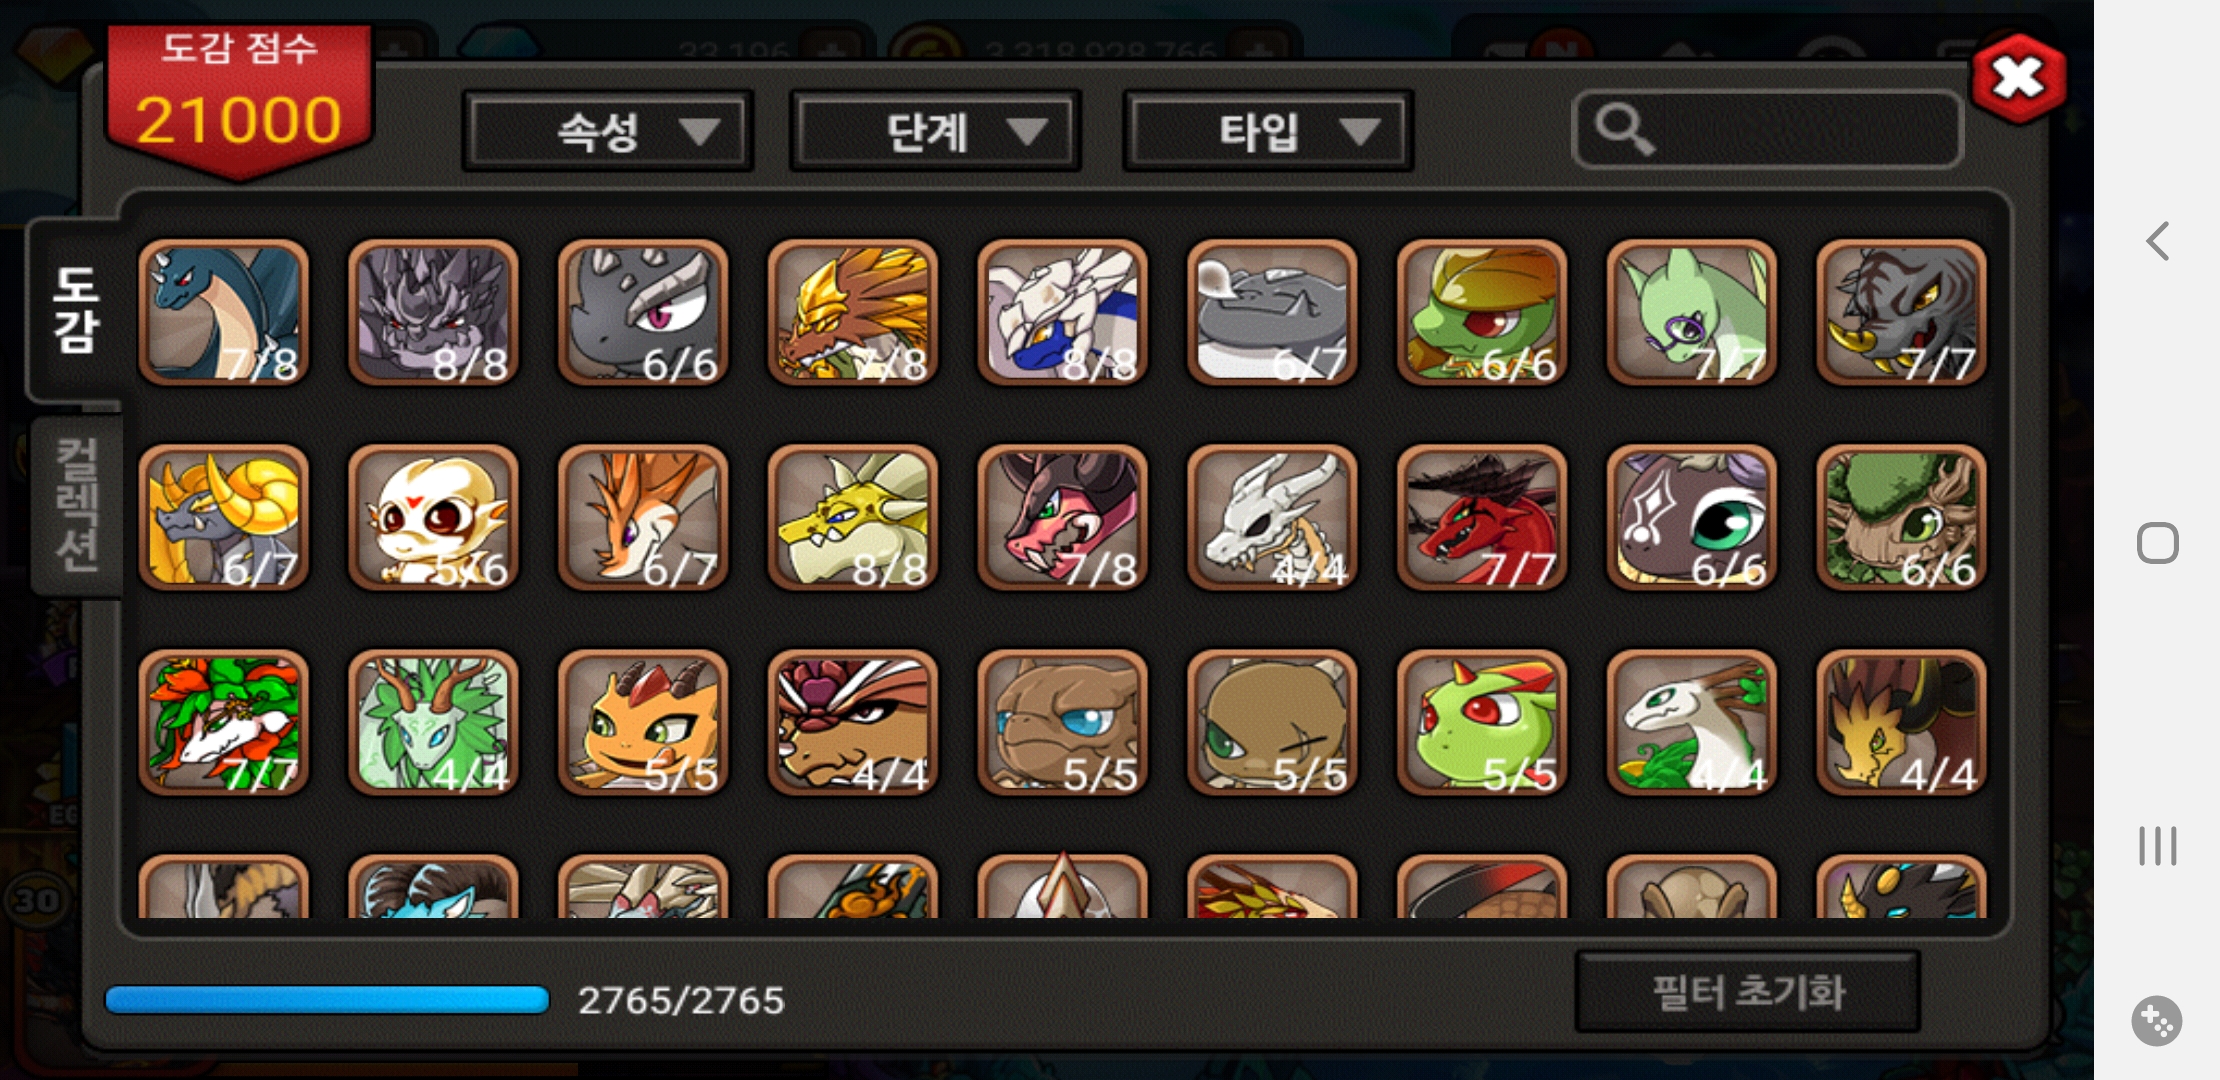
Task: Open the 타입 type filter dropdown
Action: 1268,131
